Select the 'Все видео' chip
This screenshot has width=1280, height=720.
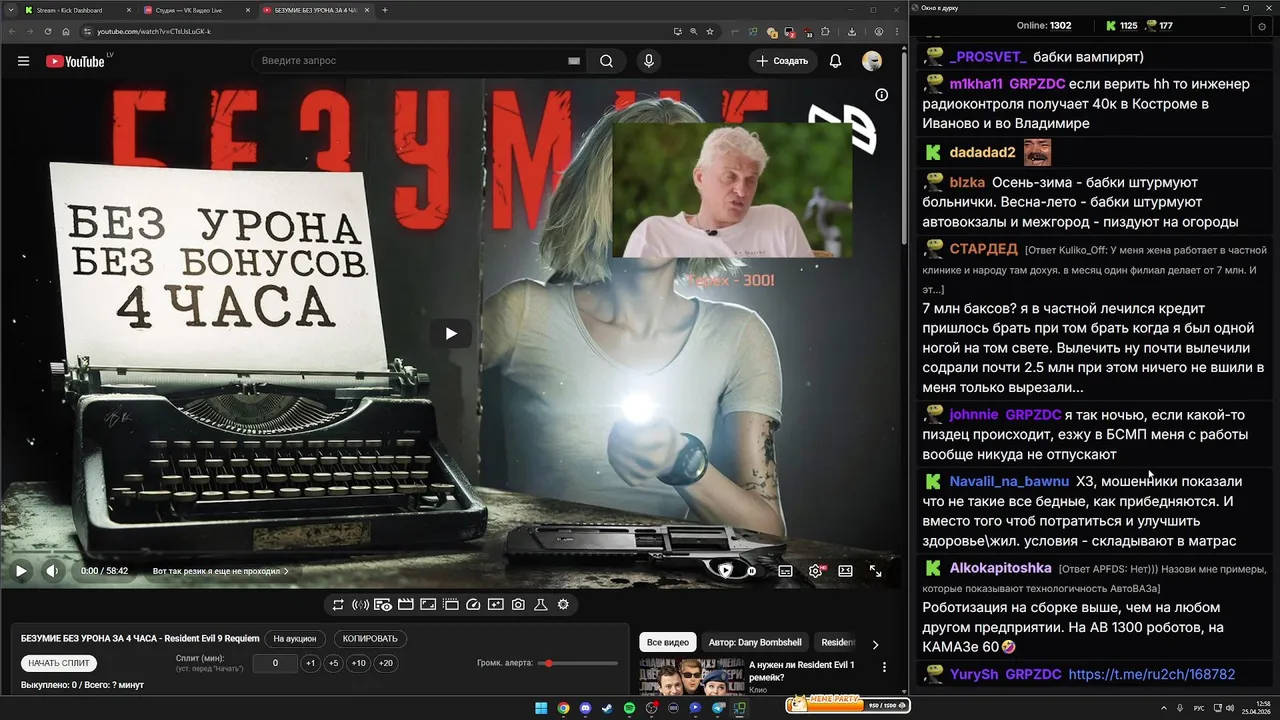coord(667,642)
